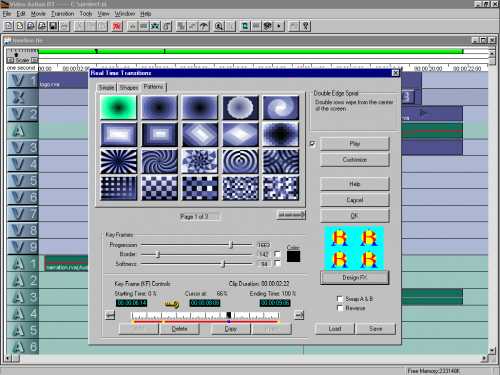Choose the swirl spiral pattern in the top row

click(281, 107)
